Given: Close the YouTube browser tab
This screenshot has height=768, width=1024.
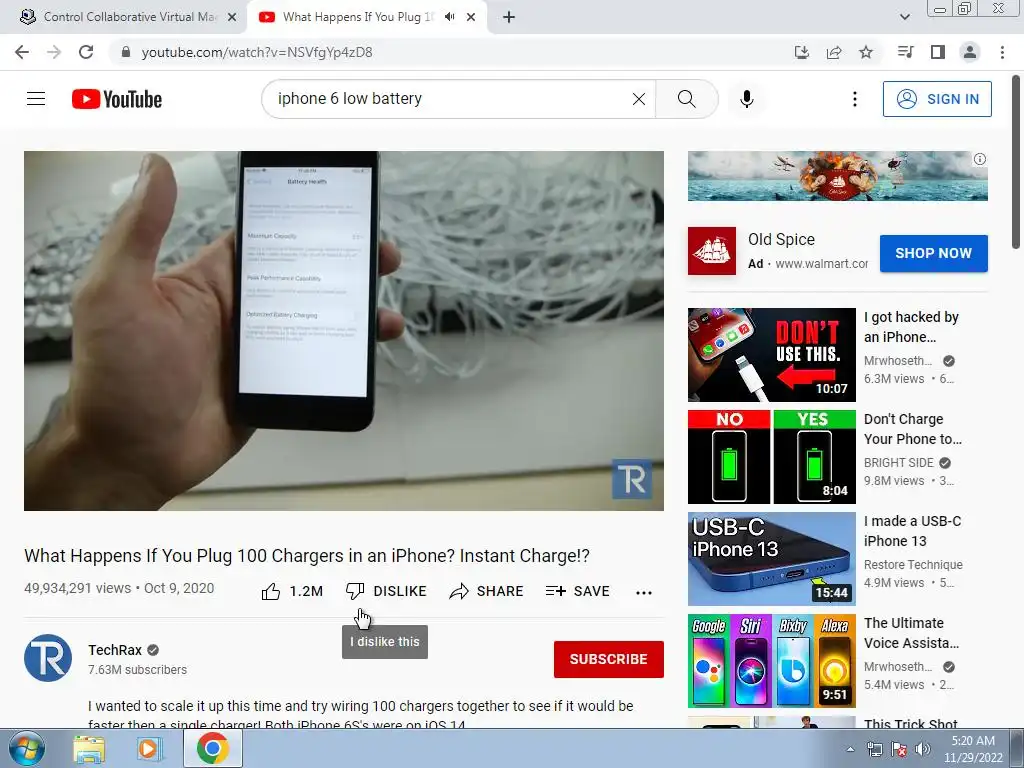Looking at the screenshot, I should point(471,17).
